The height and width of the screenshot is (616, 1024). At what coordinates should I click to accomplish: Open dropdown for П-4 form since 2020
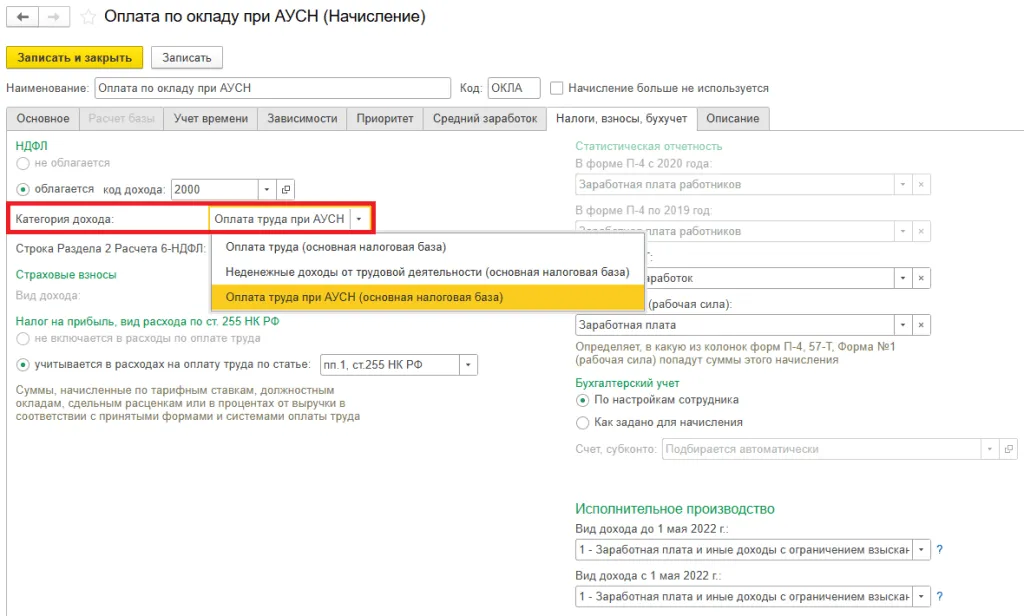point(903,184)
